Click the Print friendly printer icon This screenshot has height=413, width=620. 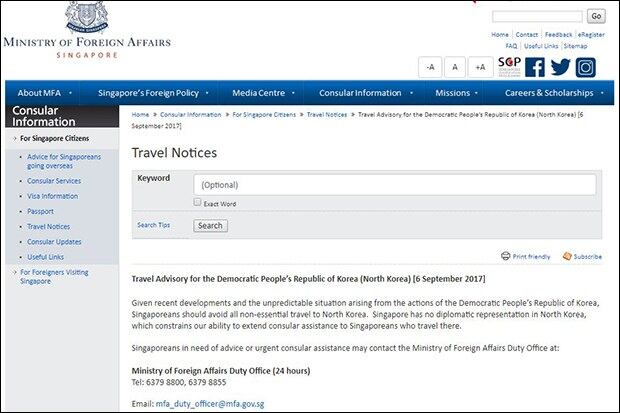click(506, 256)
